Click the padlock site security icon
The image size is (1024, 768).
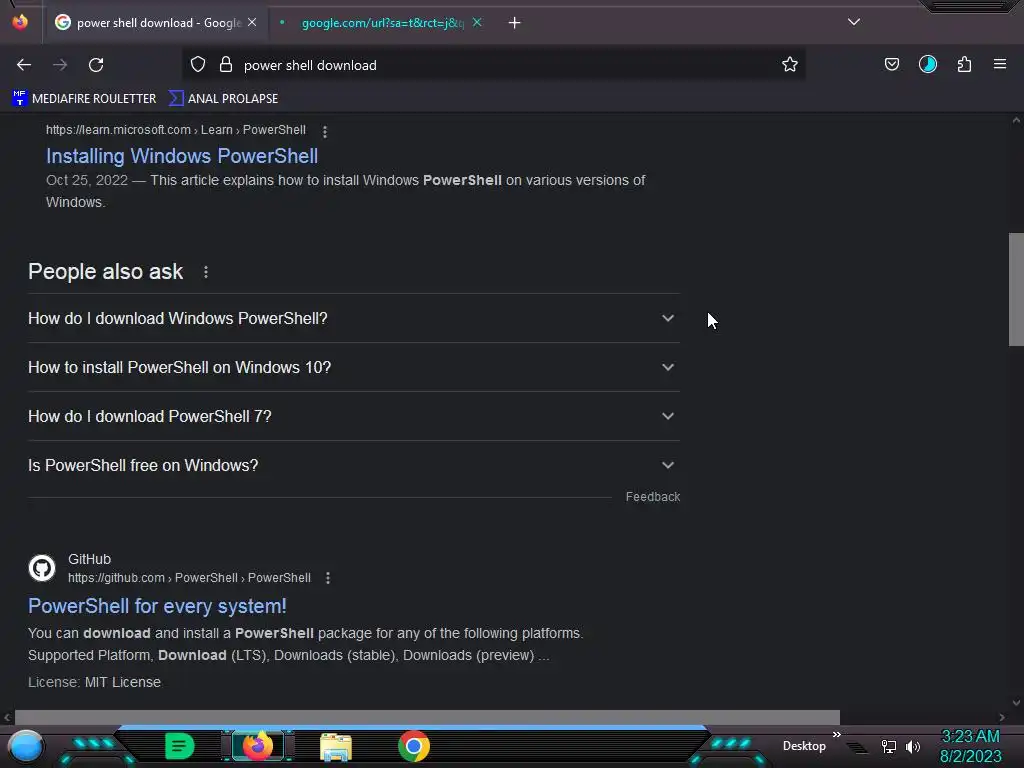226,65
